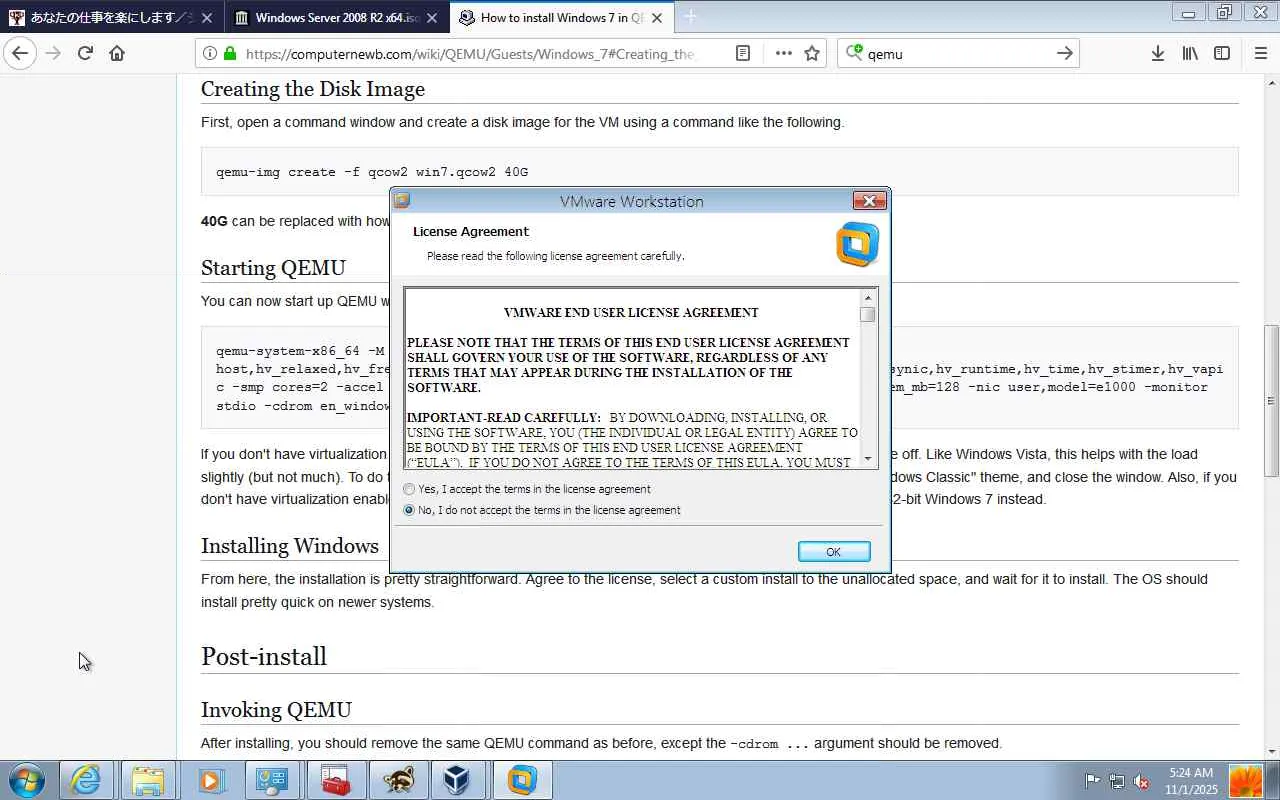Image resolution: width=1280 pixels, height=800 pixels.
Task: Click the VMware Workstation title bar icon
Action: click(x=402, y=201)
